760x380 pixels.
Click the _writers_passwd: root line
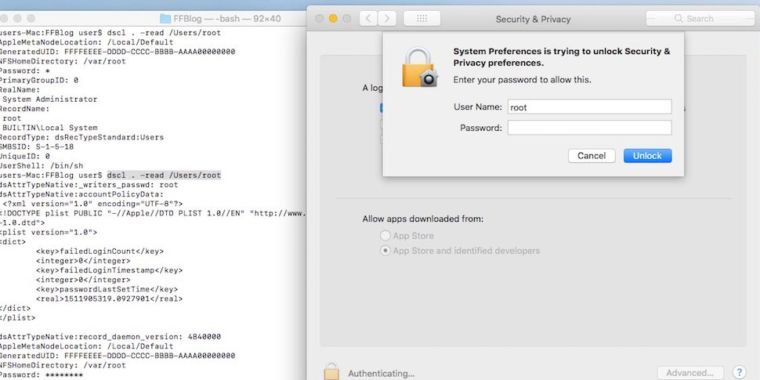89,185
